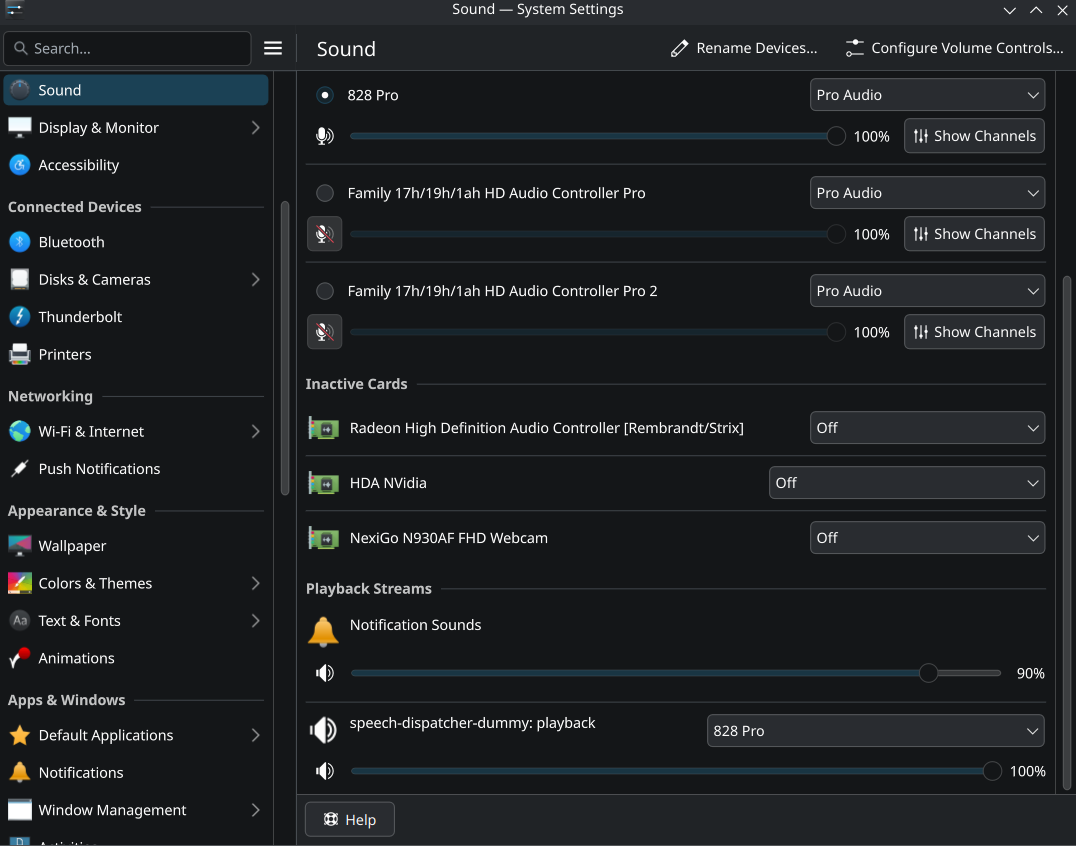Click the Search settings field
Viewport: 1076px width, 846px height.
[127, 48]
